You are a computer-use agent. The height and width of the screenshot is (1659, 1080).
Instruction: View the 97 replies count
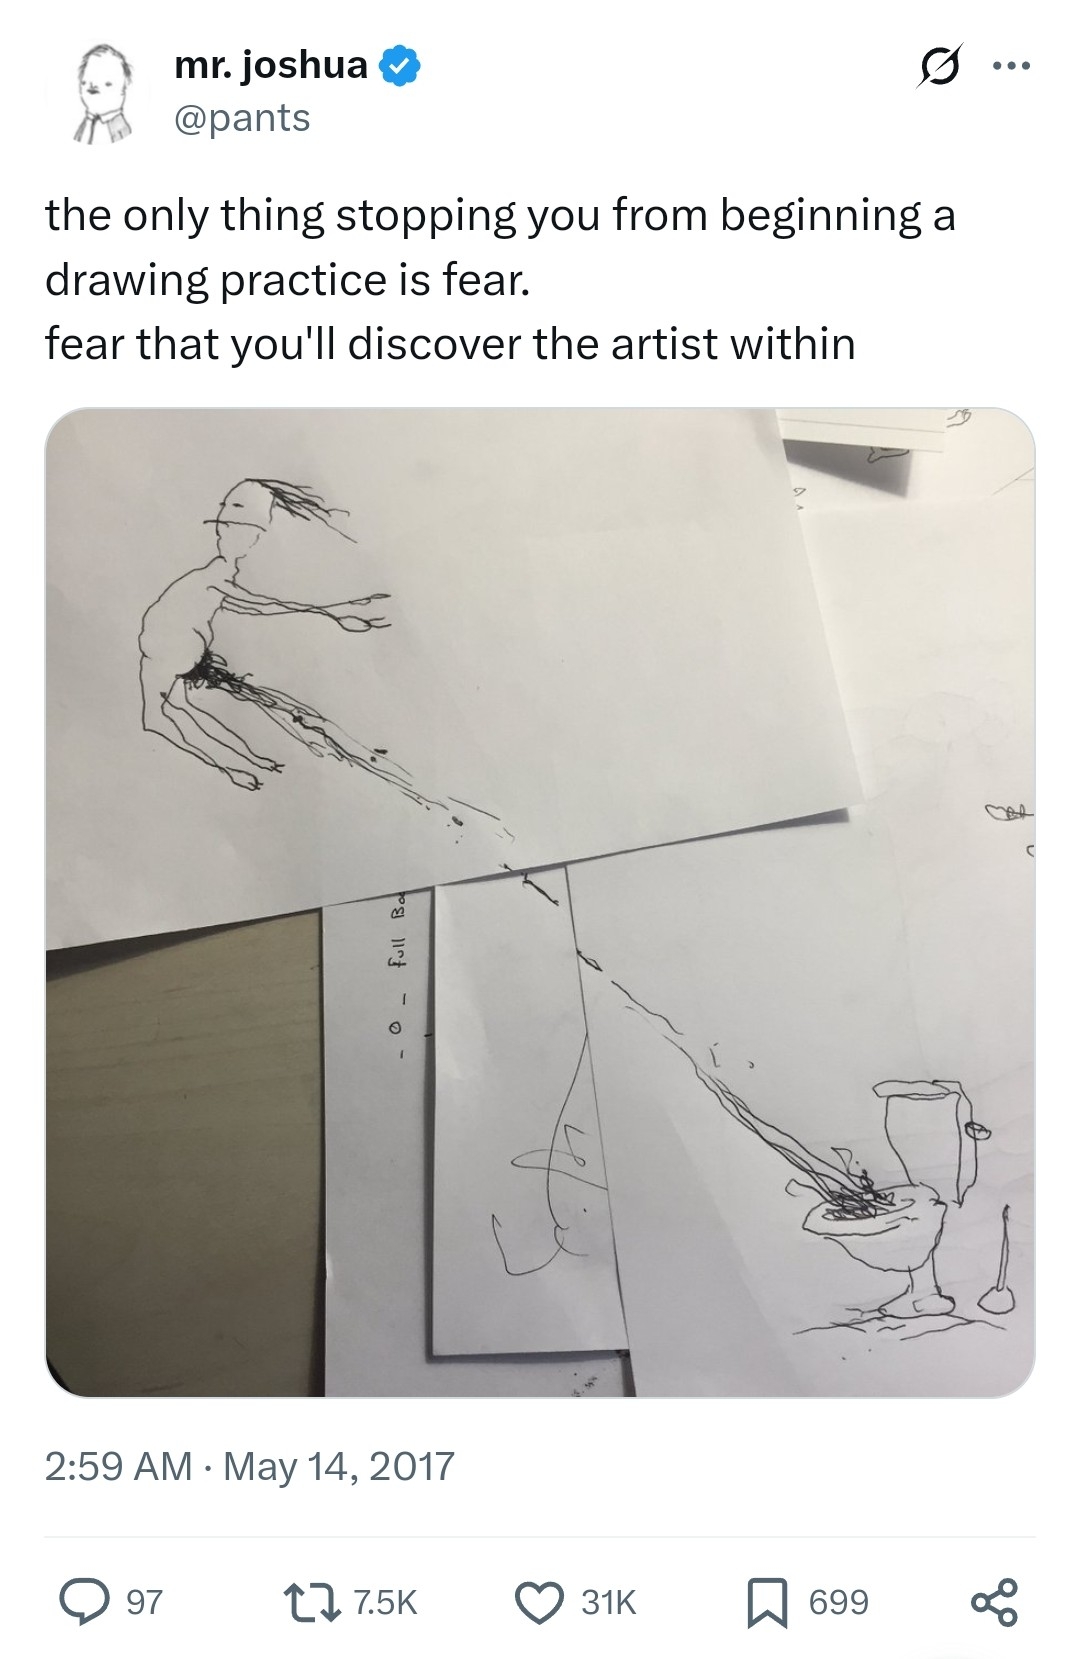coord(144,1602)
